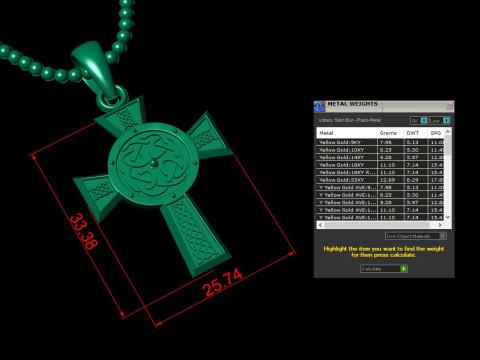Viewport: 480px width, 360px height.
Task: Sort by the Grams column header
Action: [390, 133]
